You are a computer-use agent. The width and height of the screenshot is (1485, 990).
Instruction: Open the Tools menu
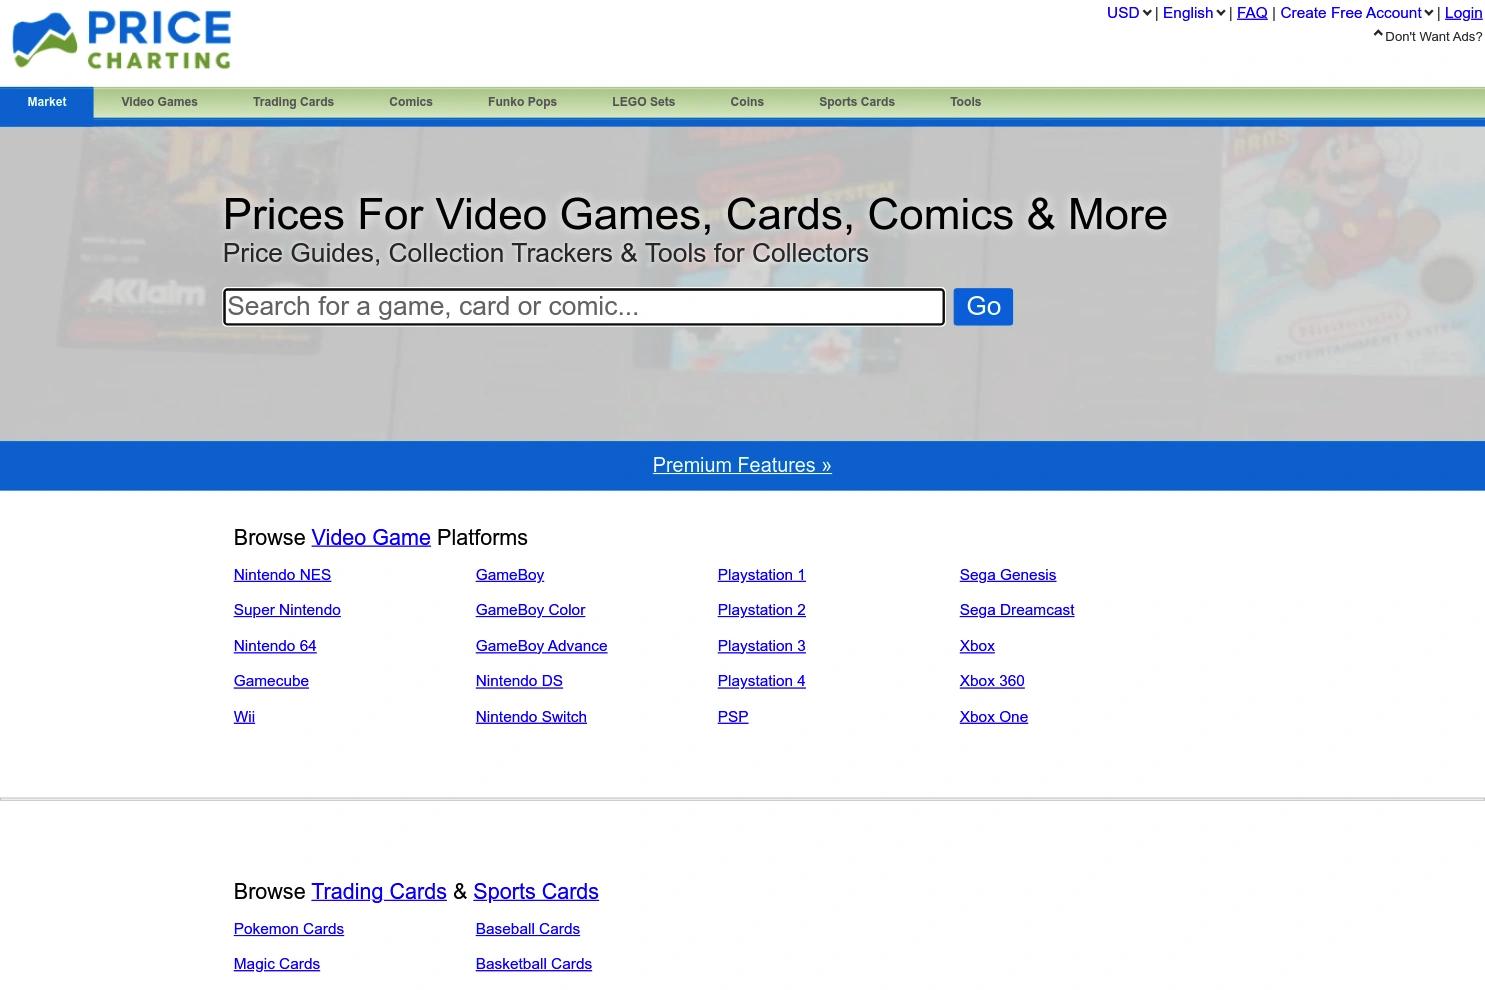coord(965,102)
